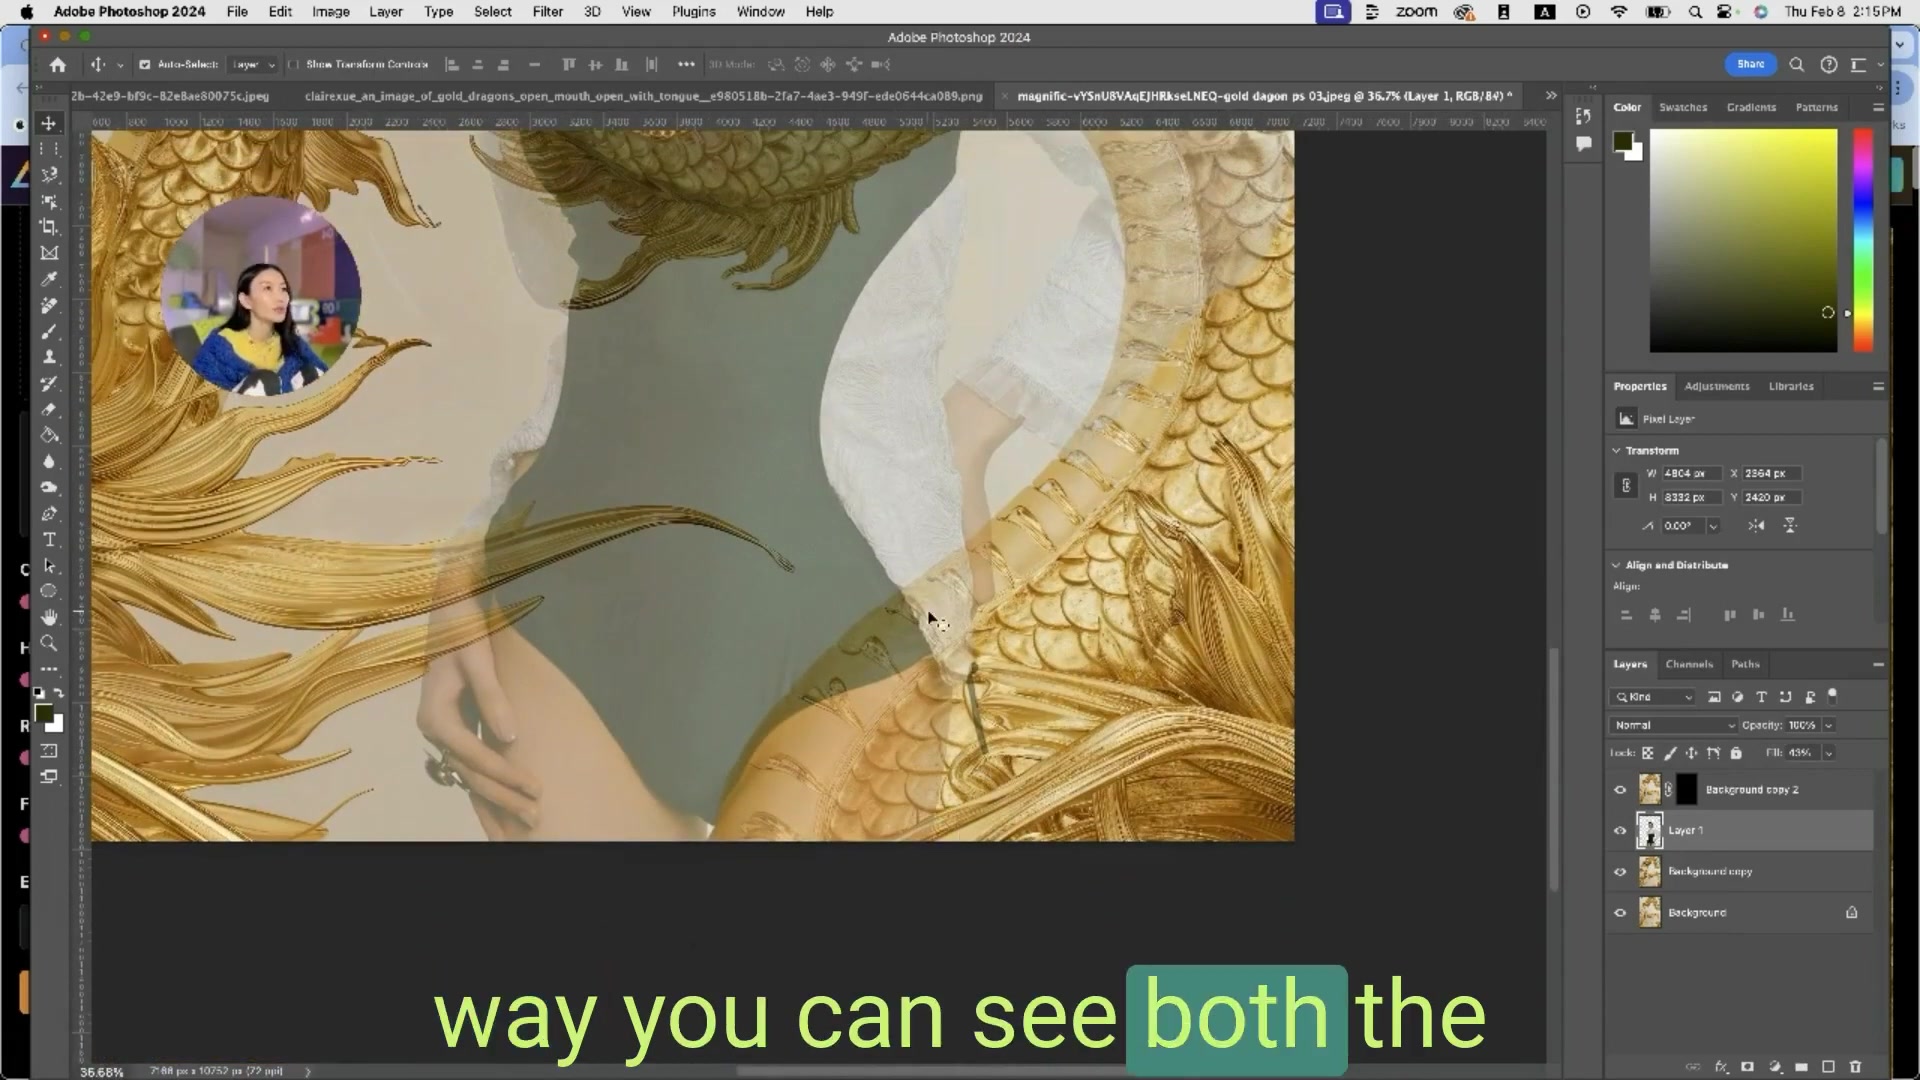Pick a color in the color field
The width and height of the screenshot is (1920, 1080).
coord(1743,240)
